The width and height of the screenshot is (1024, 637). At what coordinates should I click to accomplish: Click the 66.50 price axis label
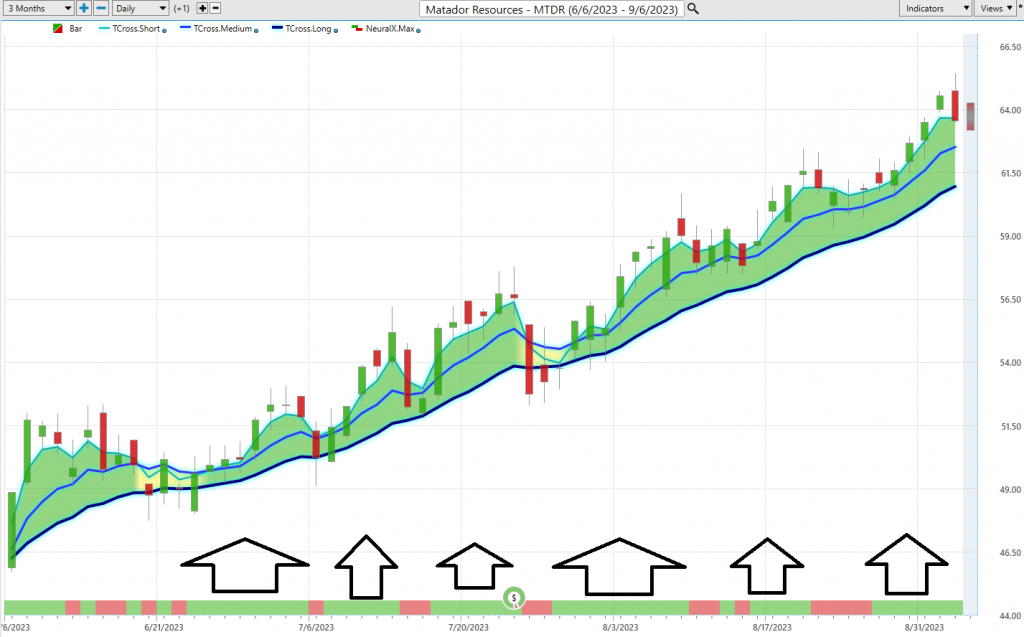[1010, 47]
